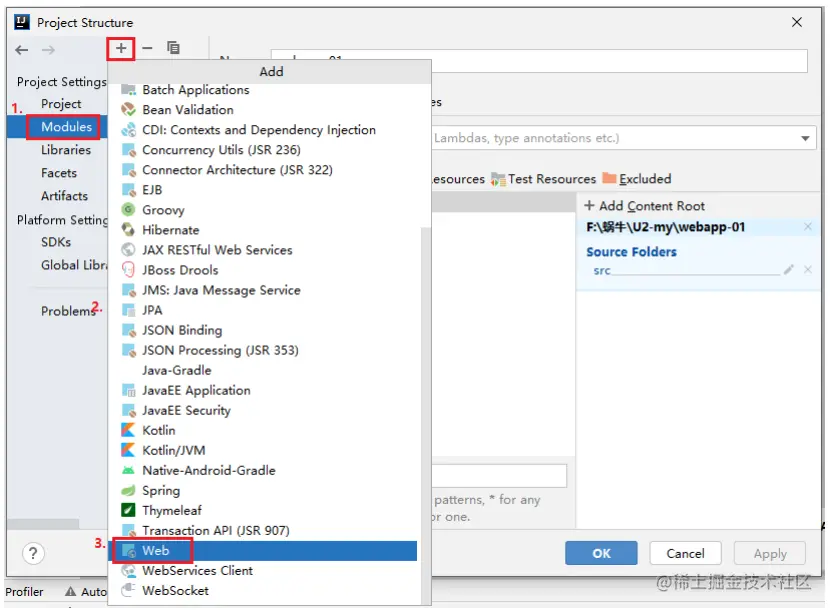Image resolution: width=830 pixels, height=610 pixels.
Task: Click the Add popup vertical scrollbar
Action: [x=425, y=416]
